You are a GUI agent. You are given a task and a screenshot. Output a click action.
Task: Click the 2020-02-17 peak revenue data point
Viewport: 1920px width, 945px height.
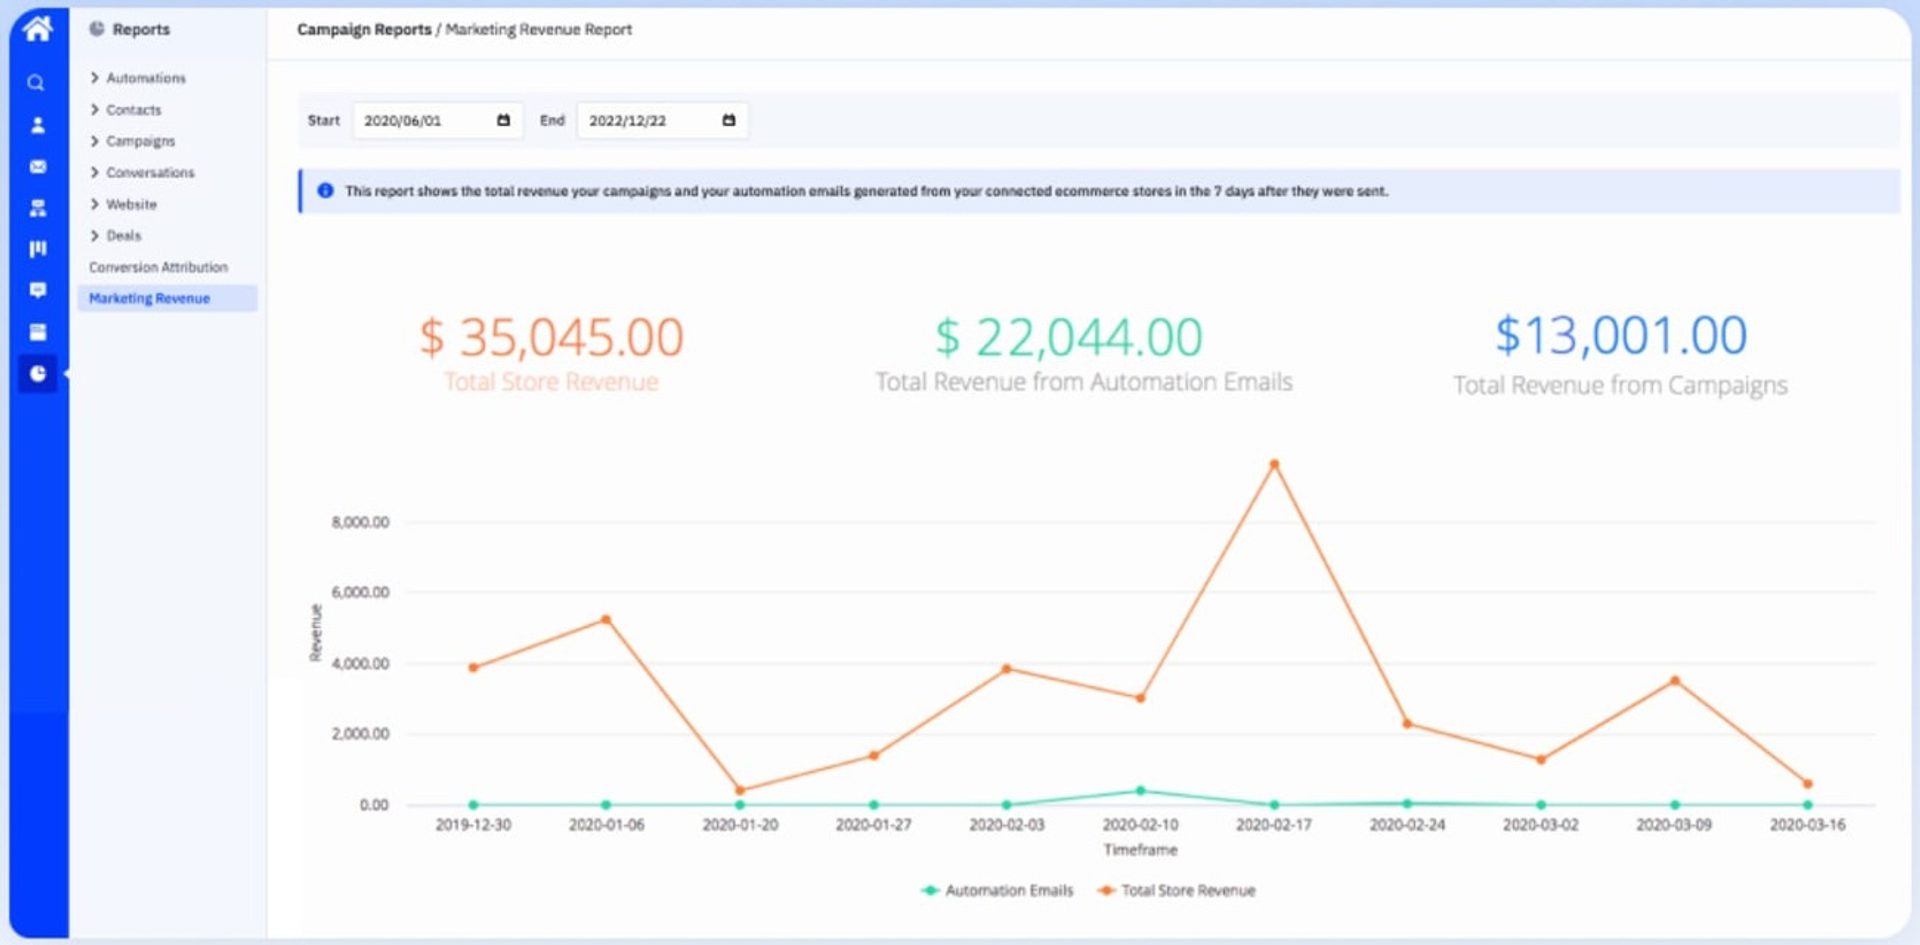[1274, 464]
